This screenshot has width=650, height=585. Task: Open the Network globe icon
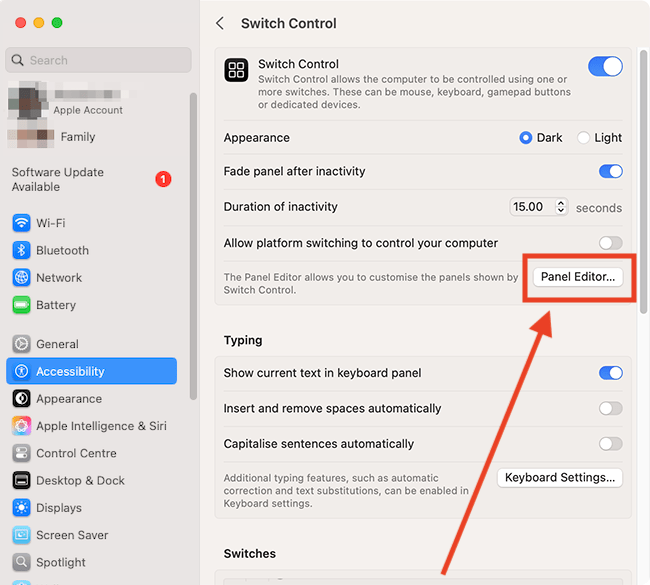(21, 277)
